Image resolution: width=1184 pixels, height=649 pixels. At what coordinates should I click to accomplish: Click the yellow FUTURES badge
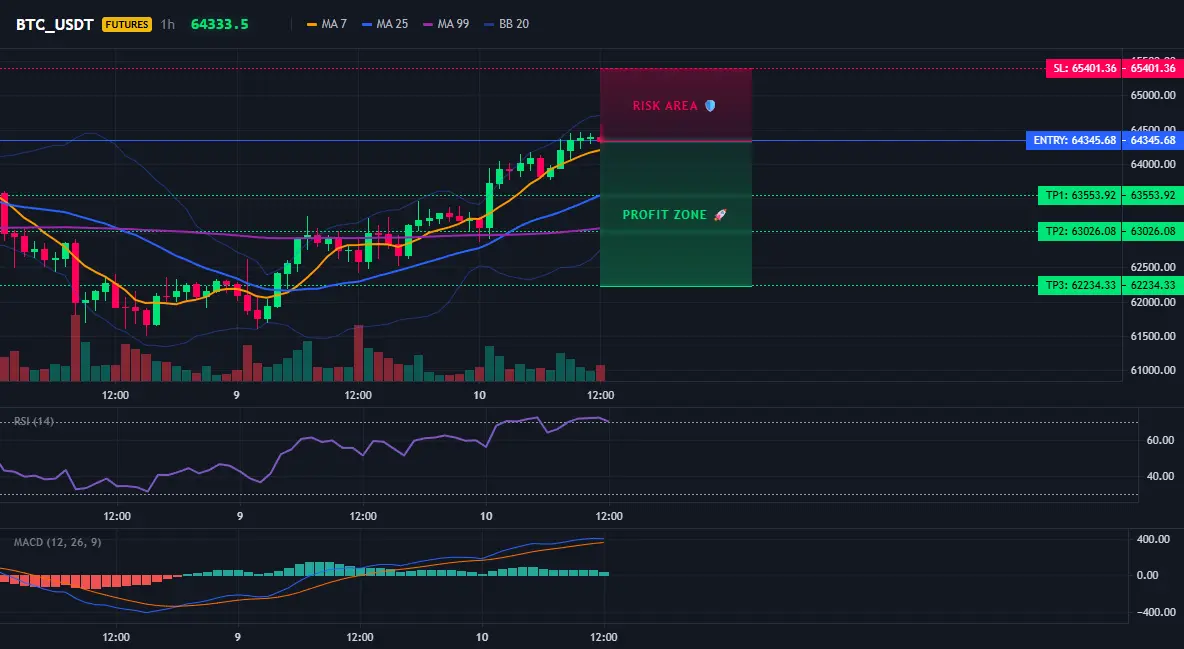pos(127,24)
